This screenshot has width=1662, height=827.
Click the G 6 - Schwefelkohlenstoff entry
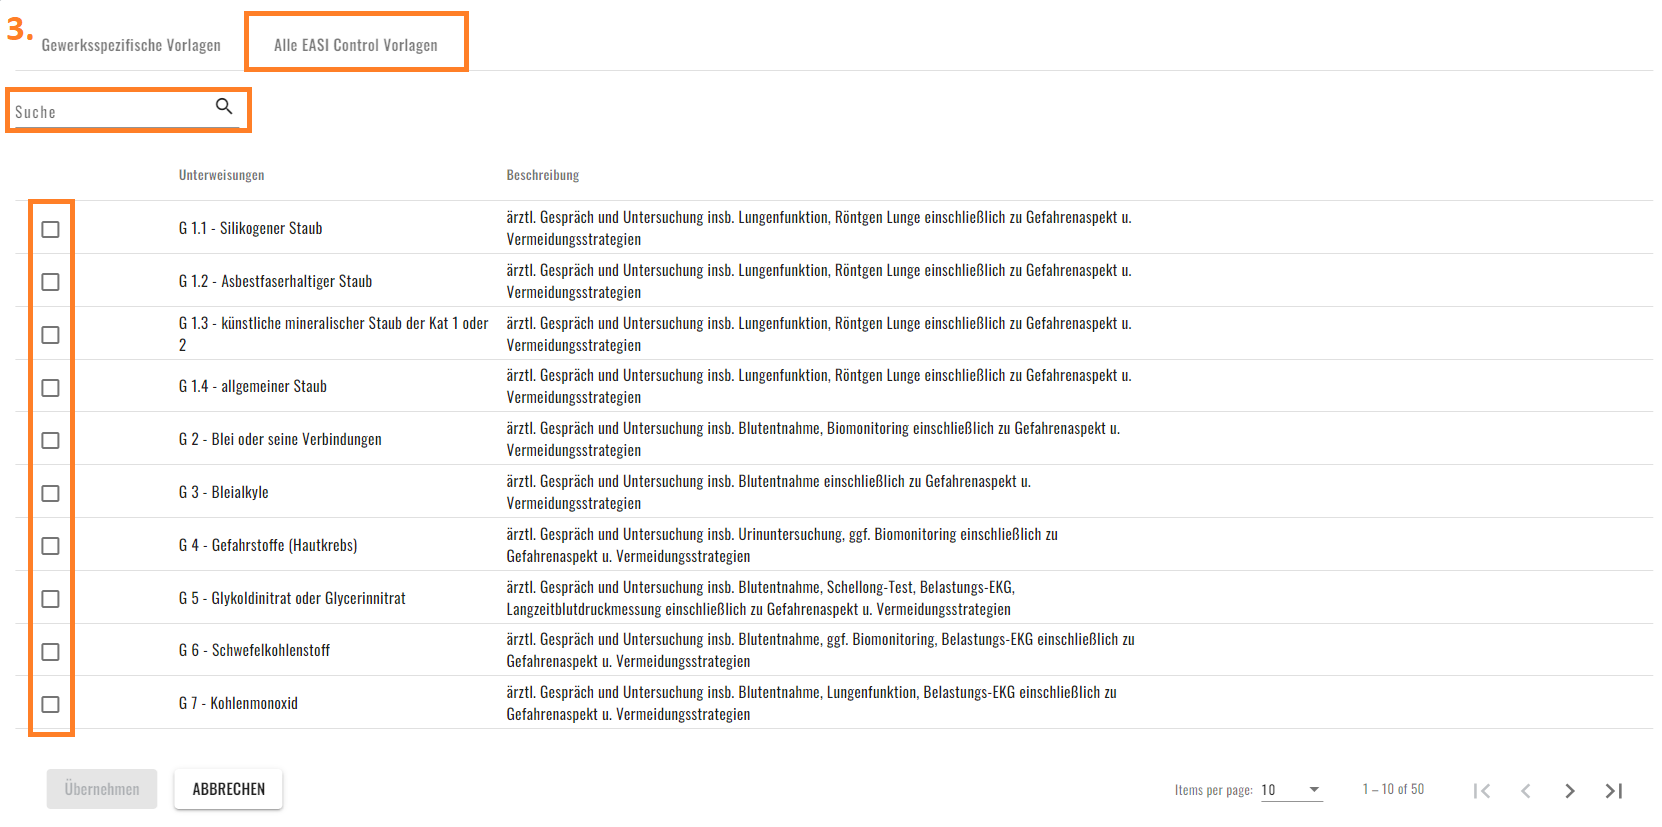(254, 650)
